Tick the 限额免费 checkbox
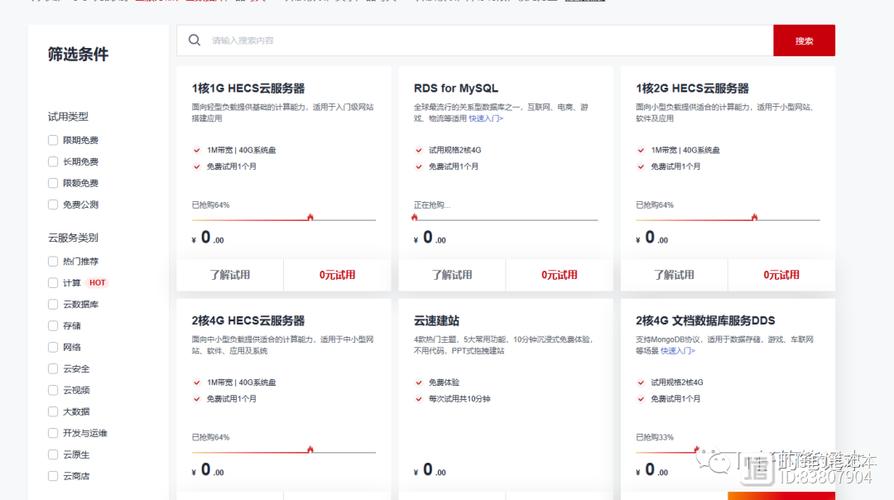Screen dimensions: 894x500 point(53,183)
